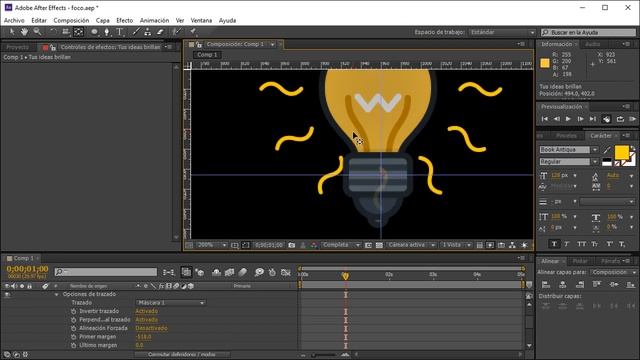Open the Efecto menu
The height and width of the screenshot is (360, 640).
124,20
